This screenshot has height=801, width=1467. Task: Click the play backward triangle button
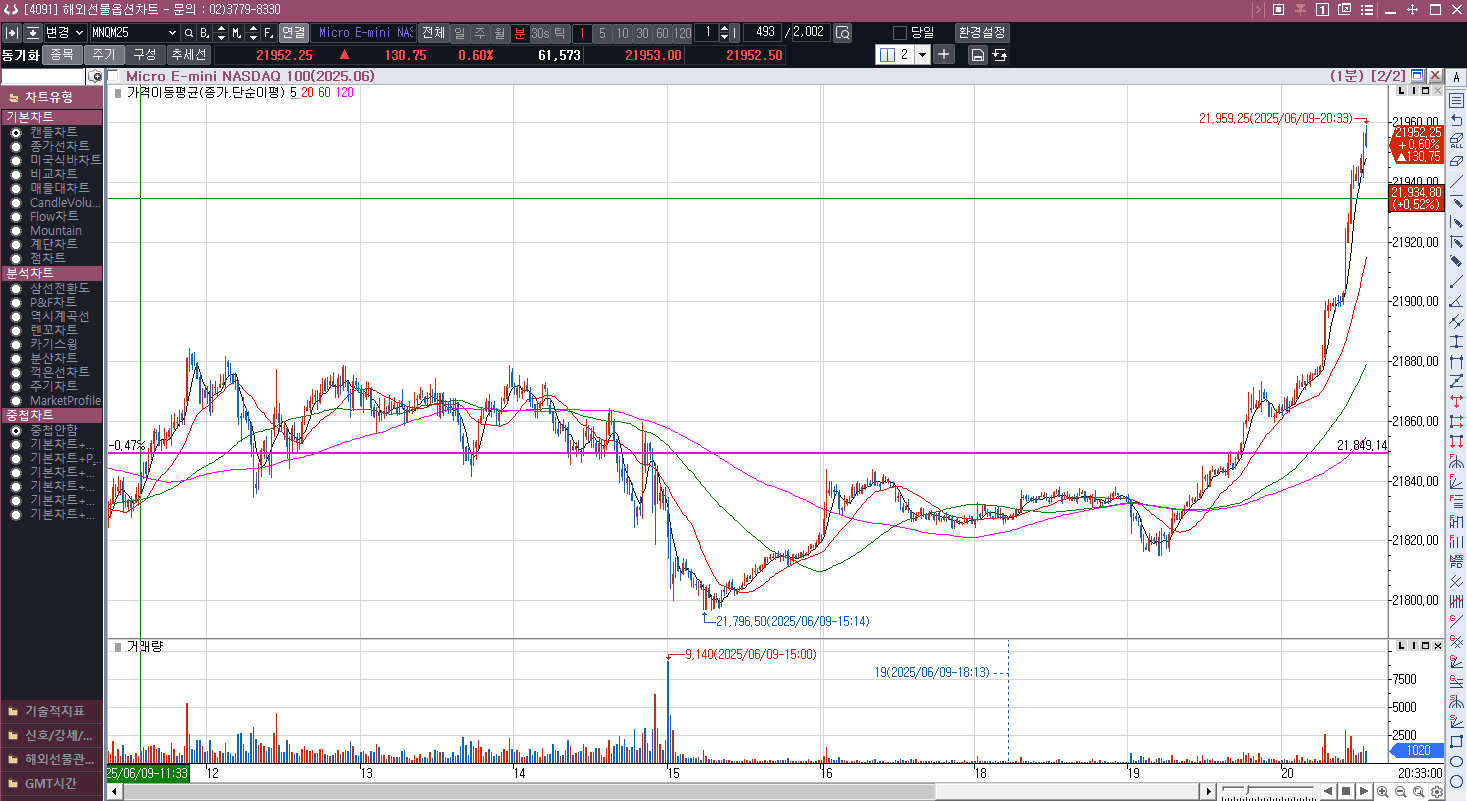coord(1328,791)
